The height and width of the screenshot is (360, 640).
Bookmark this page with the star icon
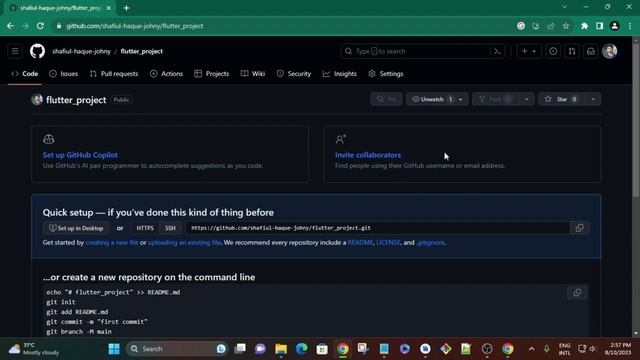click(x=566, y=26)
